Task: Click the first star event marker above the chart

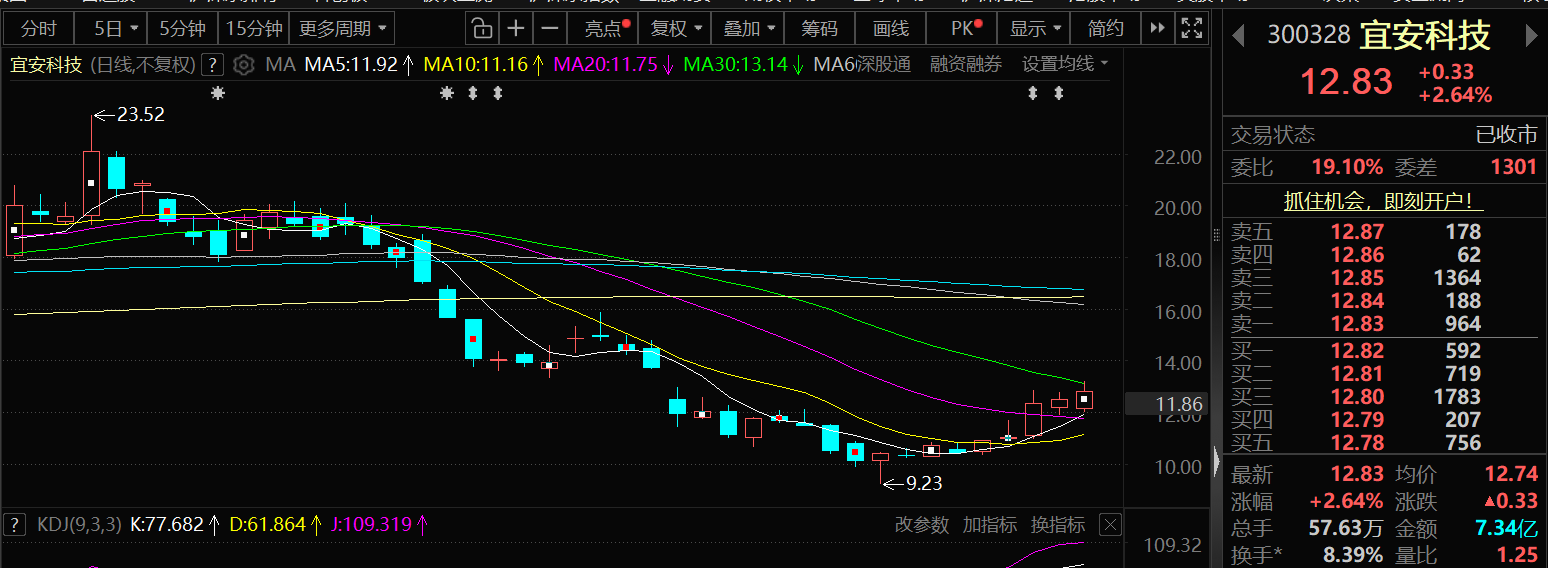Action: coord(217,93)
